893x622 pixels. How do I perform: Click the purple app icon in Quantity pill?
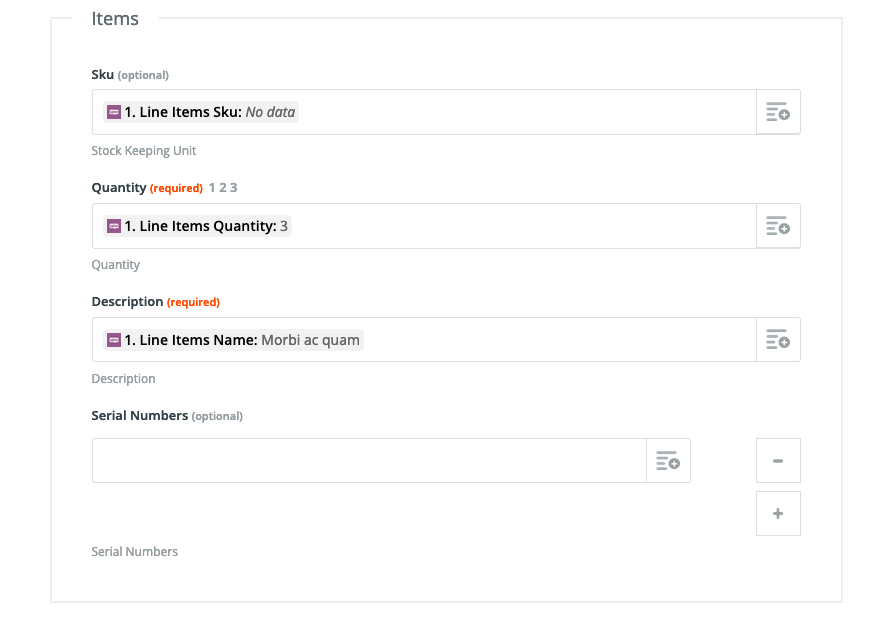[114, 226]
